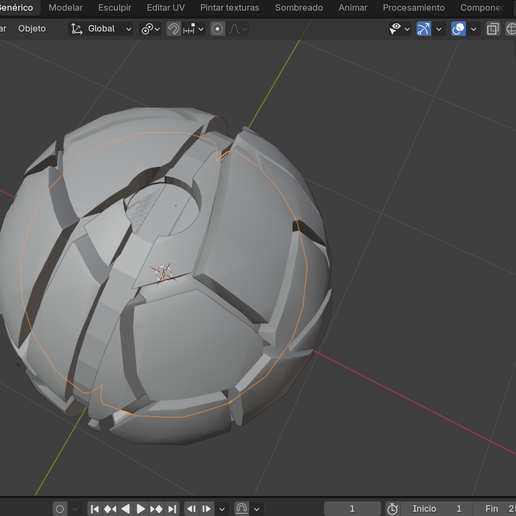The image size is (516, 516).
Task: Jump to the timeline end frame
Action: (x=172, y=509)
